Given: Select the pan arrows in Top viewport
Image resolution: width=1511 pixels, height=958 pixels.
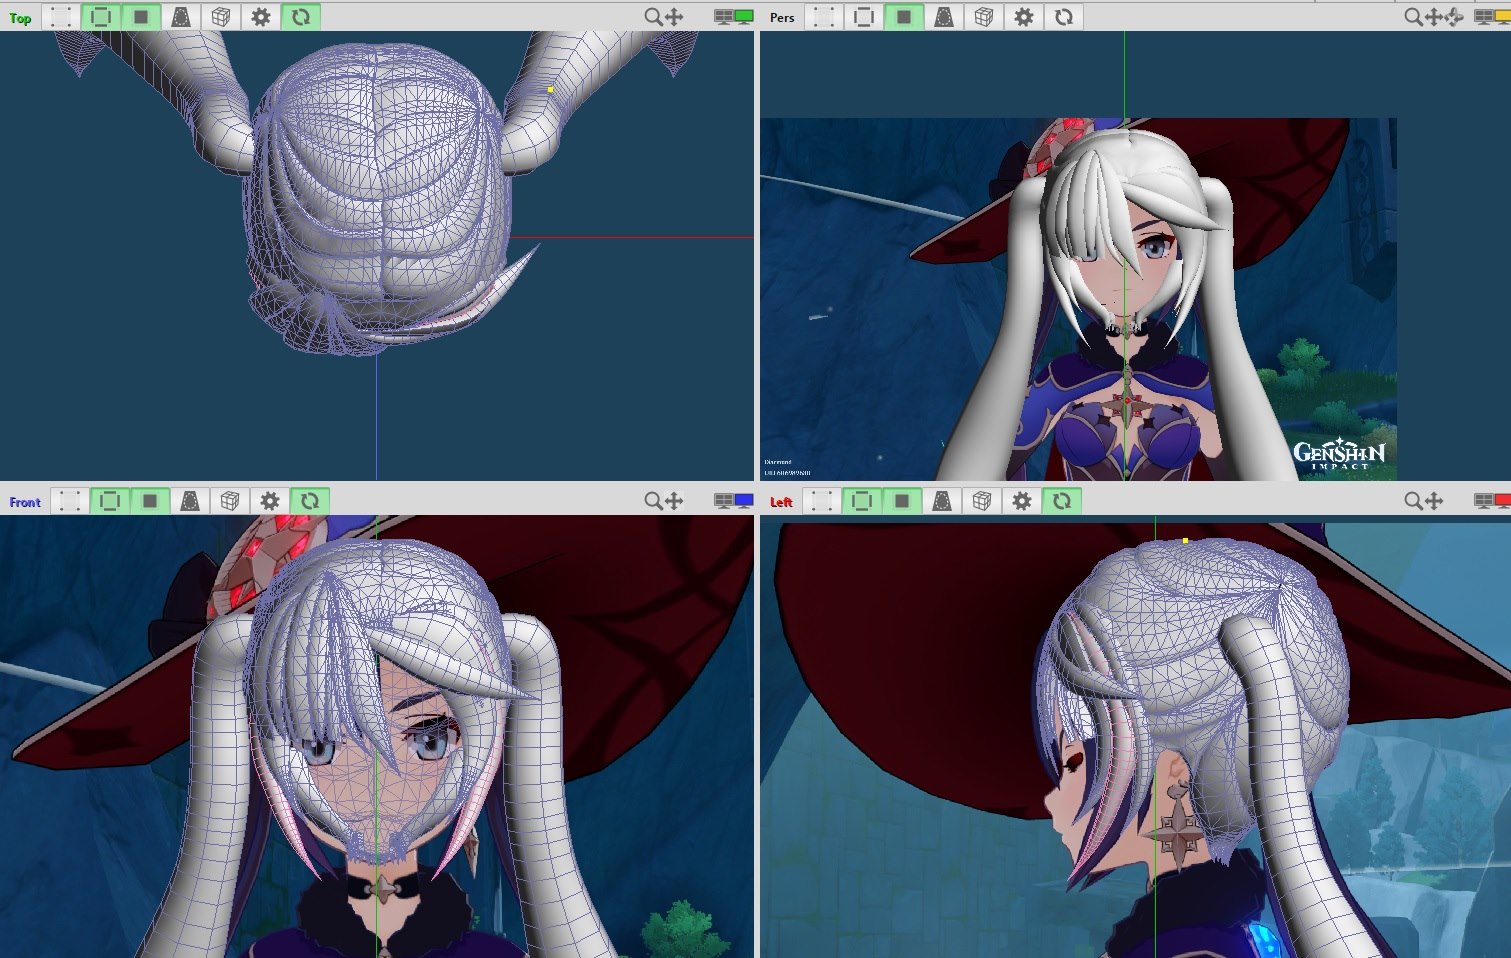Looking at the screenshot, I should click(674, 17).
